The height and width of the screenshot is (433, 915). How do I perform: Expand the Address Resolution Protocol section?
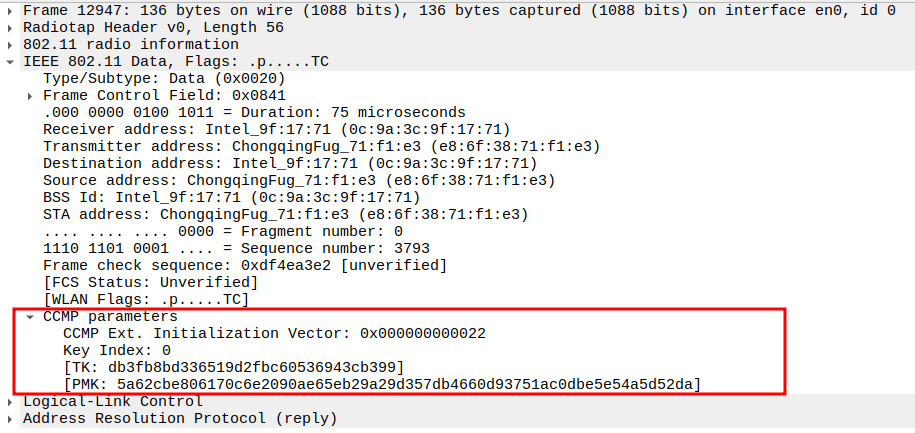point(11,419)
